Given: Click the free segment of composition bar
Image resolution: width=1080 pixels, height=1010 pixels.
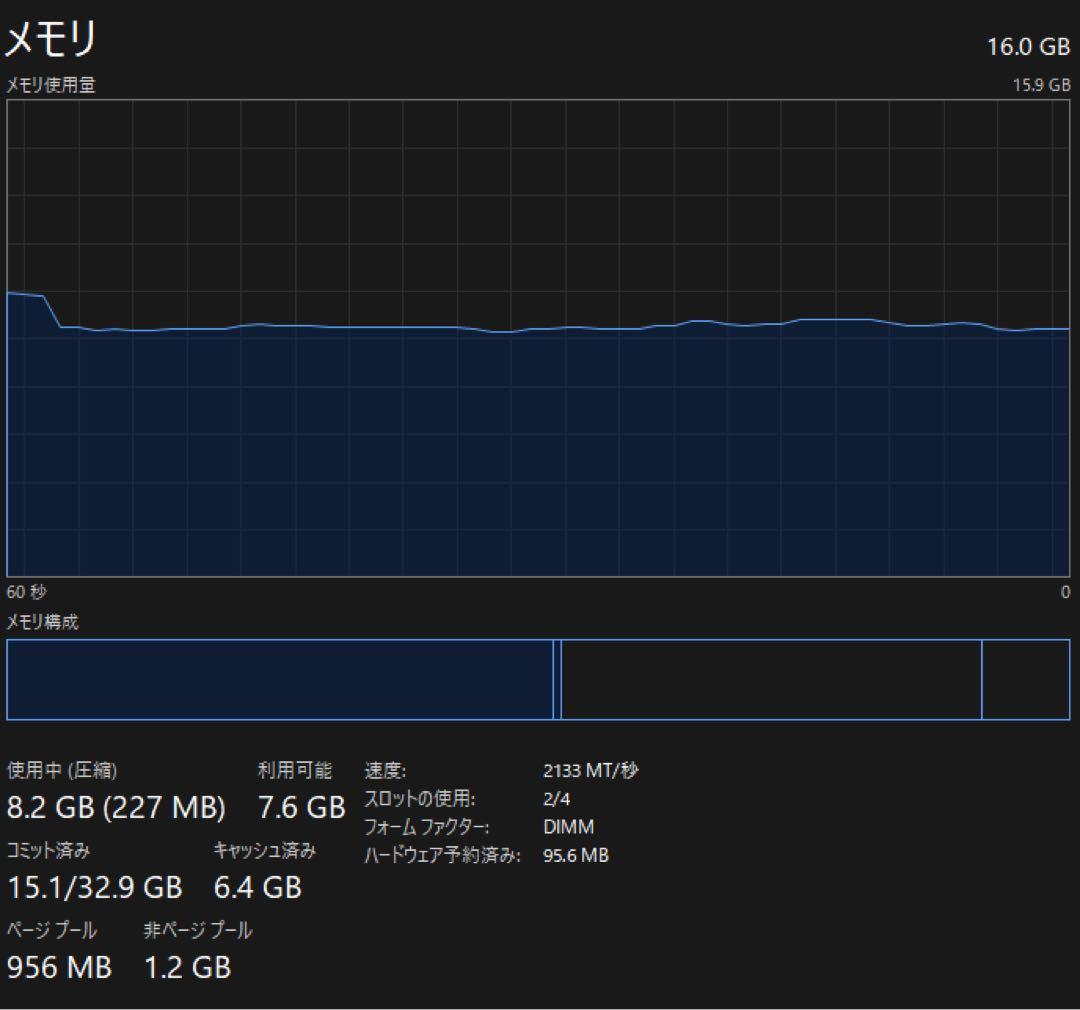Looking at the screenshot, I should 1025,680.
